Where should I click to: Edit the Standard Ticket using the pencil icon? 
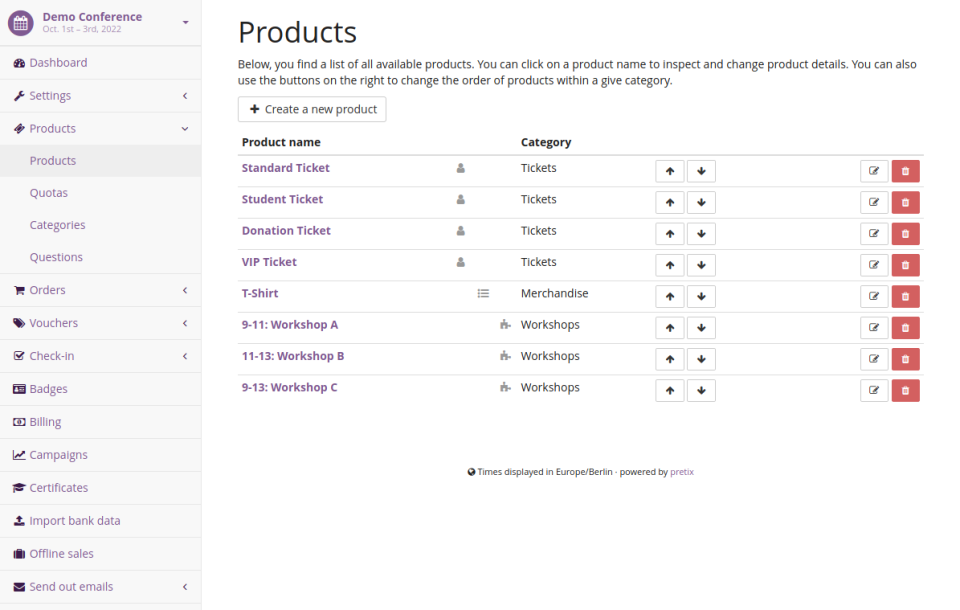click(x=874, y=171)
